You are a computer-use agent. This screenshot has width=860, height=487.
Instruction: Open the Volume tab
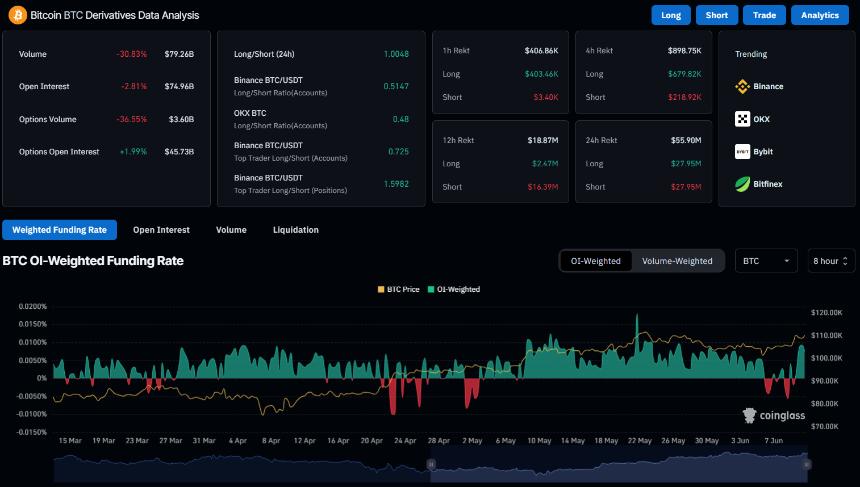tap(231, 230)
